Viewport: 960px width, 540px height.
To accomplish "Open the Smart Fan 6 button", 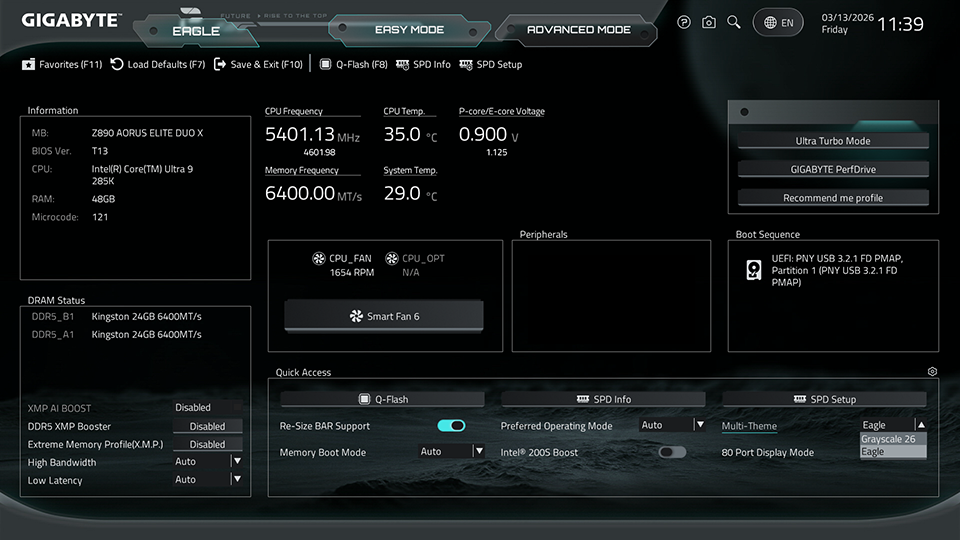I will 384,316.
